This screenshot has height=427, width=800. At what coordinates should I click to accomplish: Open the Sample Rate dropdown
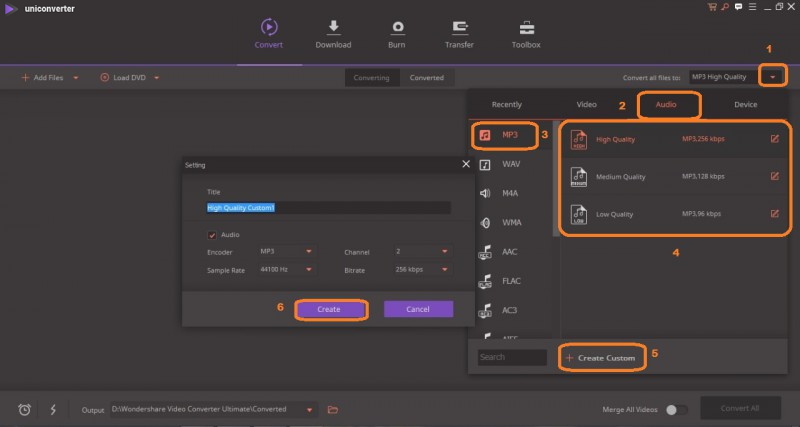[286, 269]
